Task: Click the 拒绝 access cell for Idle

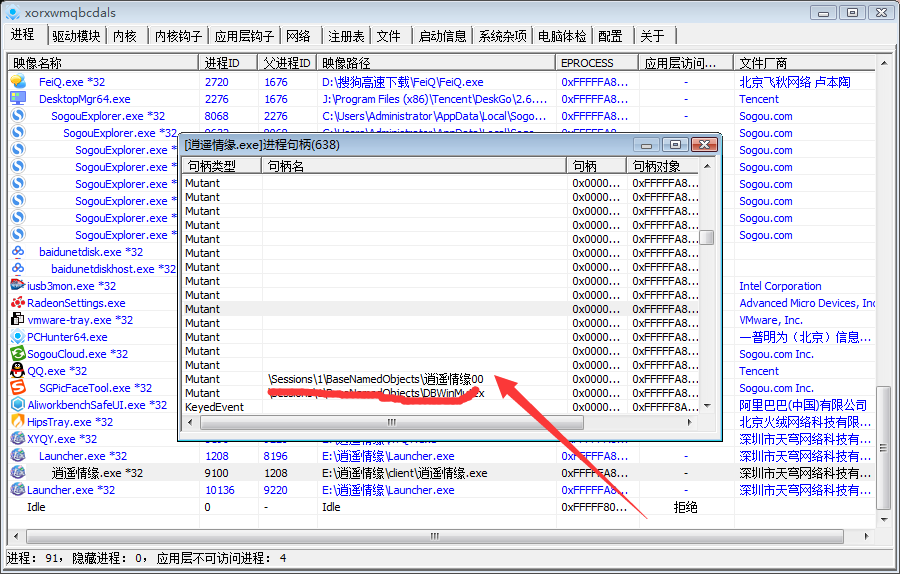Action: pos(685,507)
